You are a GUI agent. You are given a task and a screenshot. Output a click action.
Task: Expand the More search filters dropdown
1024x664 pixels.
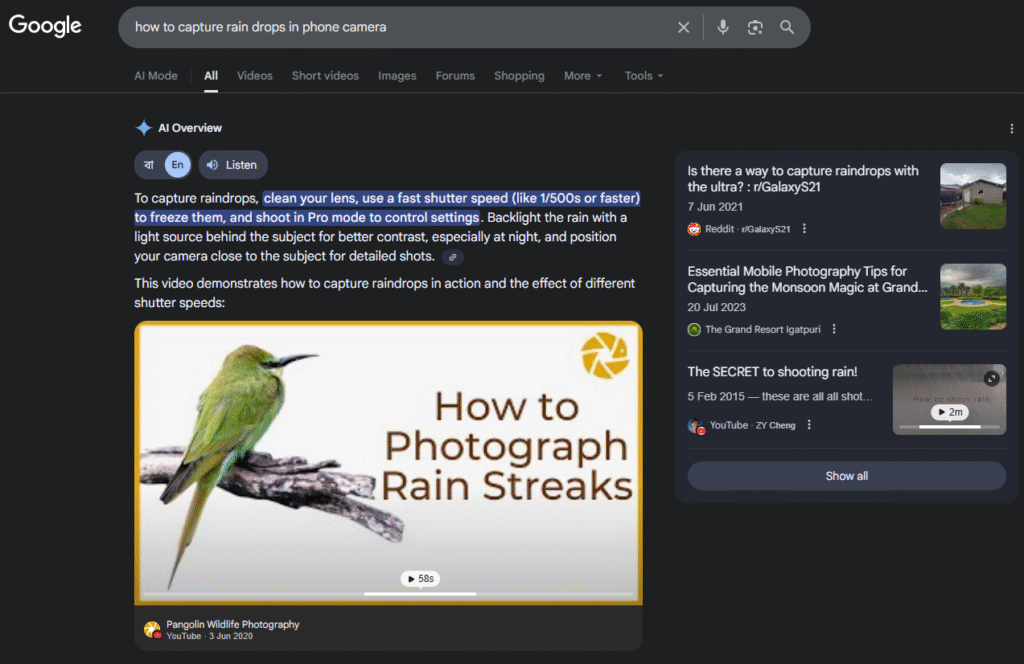[x=583, y=76]
